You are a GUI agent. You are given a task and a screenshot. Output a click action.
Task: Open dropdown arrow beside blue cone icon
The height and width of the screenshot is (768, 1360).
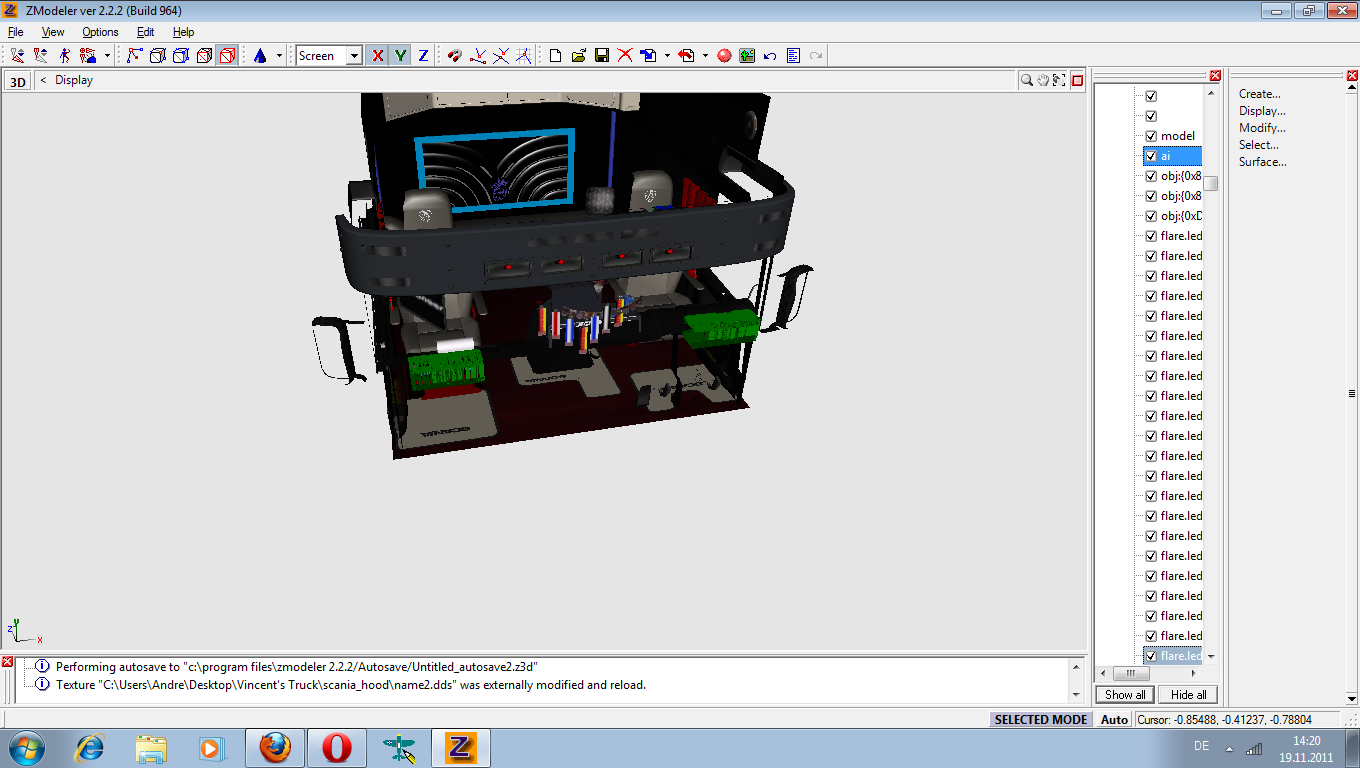[x=279, y=56]
